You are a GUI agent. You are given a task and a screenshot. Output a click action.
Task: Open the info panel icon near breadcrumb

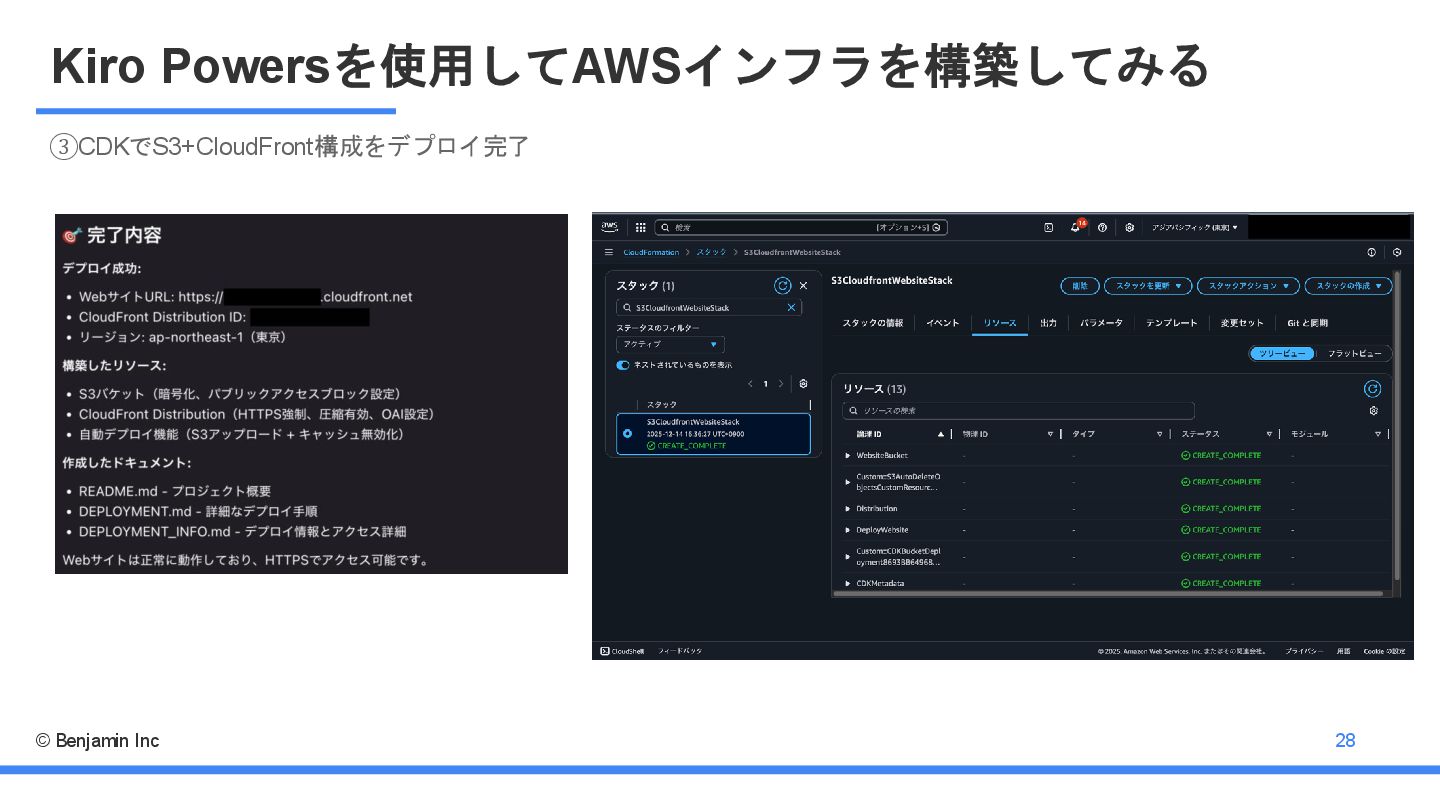pyautogui.click(x=1372, y=252)
